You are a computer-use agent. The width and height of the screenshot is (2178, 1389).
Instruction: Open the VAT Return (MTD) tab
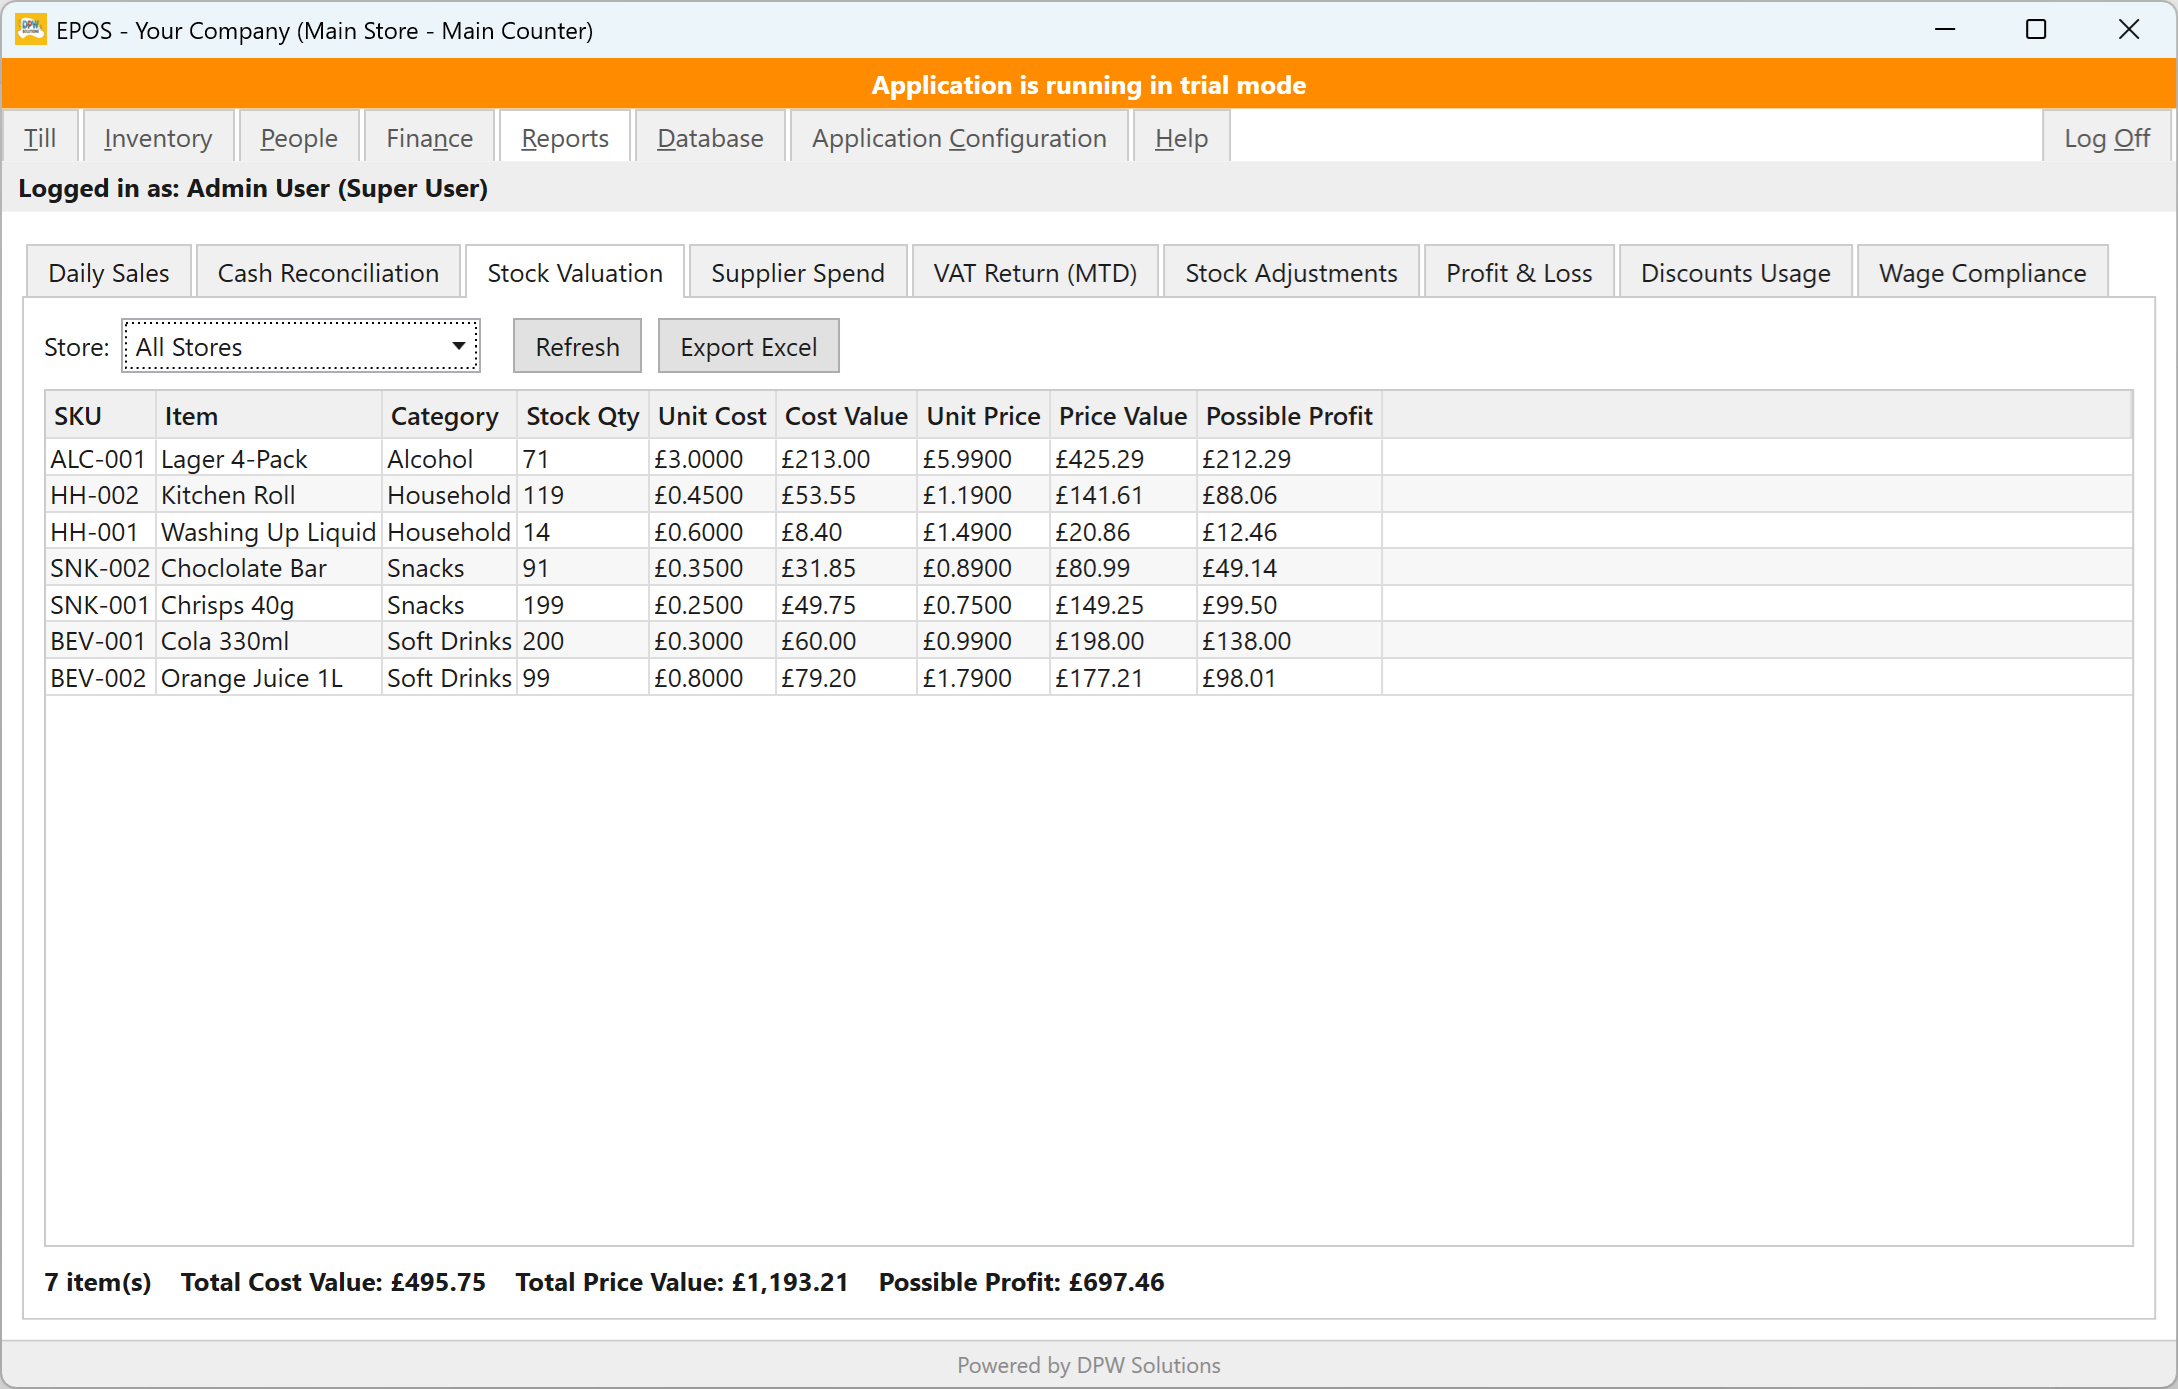tap(1035, 273)
